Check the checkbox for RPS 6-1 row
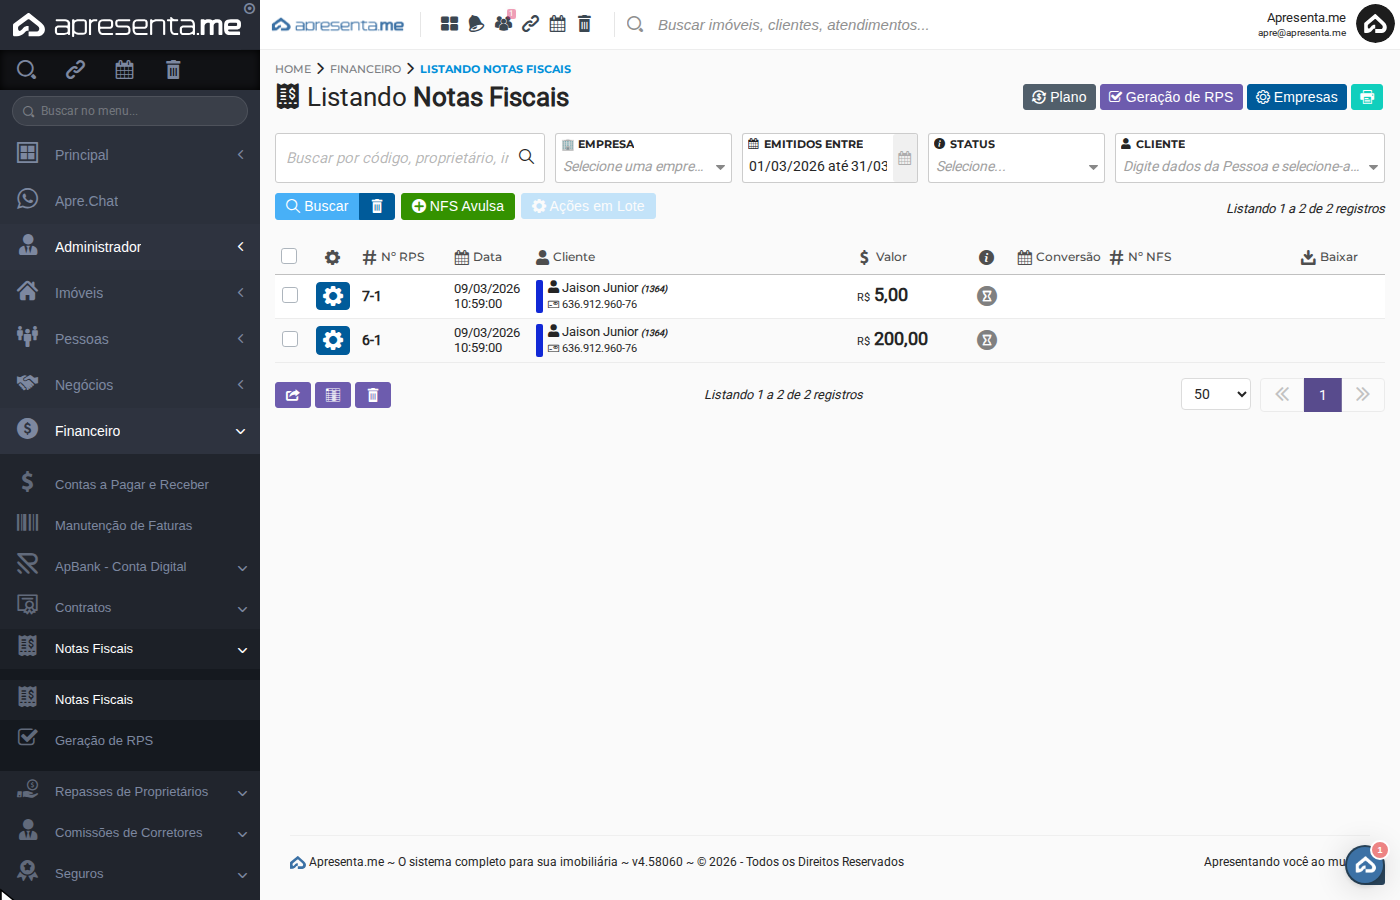This screenshot has width=1400, height=900. tap(290, 339)
